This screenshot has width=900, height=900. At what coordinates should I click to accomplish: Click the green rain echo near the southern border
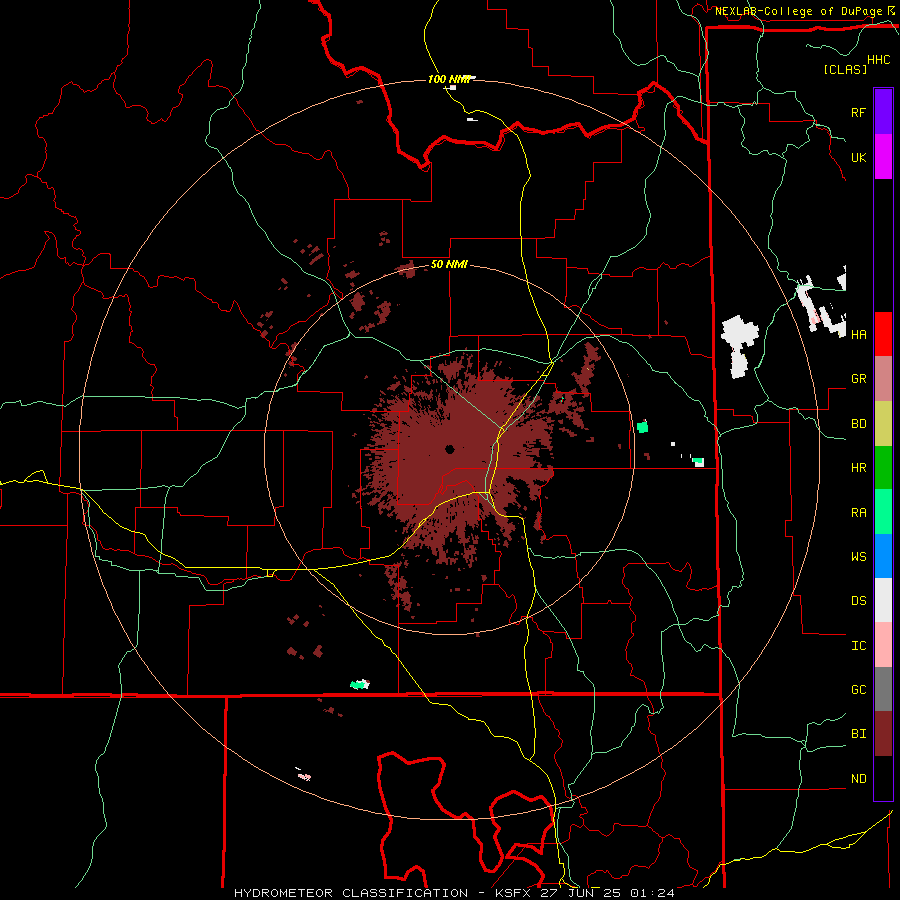point(359,684)
